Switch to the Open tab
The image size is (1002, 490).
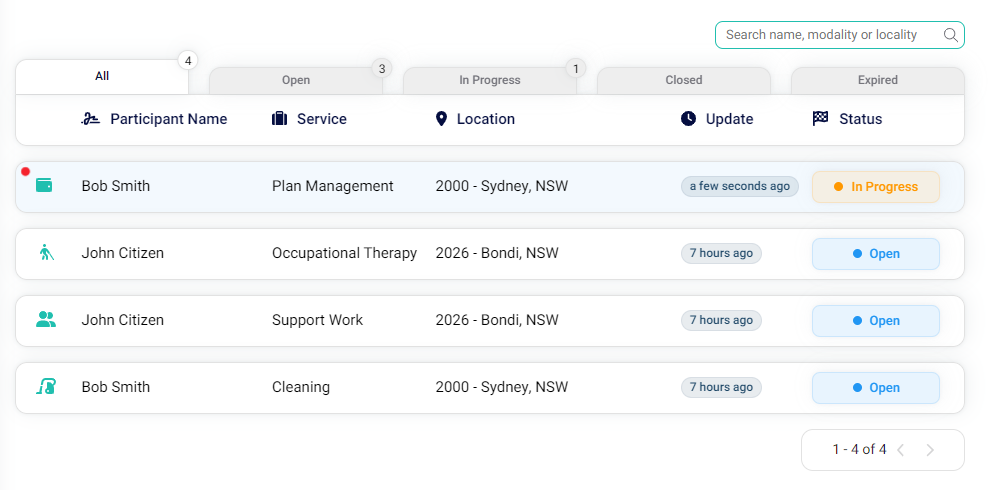tap(296, 80)
